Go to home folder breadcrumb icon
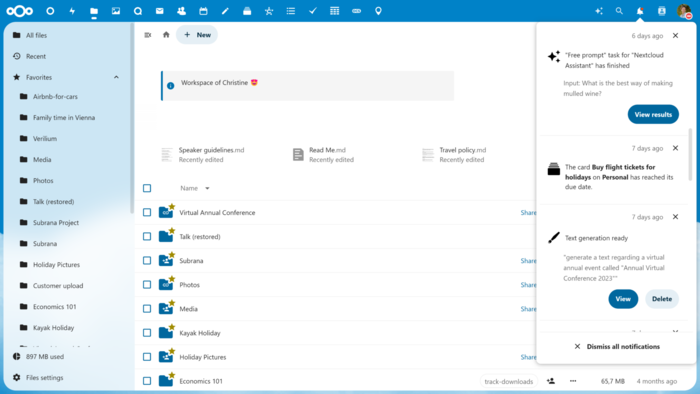 tap(166, 35)
